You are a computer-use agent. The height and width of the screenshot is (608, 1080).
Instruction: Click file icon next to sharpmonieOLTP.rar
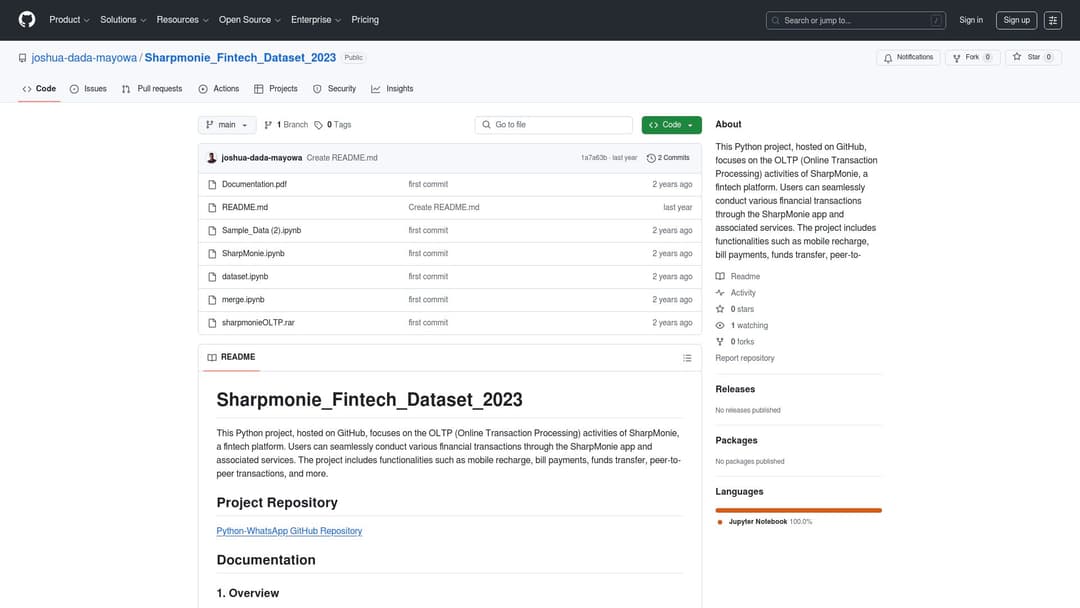click(x=212, y=323)
